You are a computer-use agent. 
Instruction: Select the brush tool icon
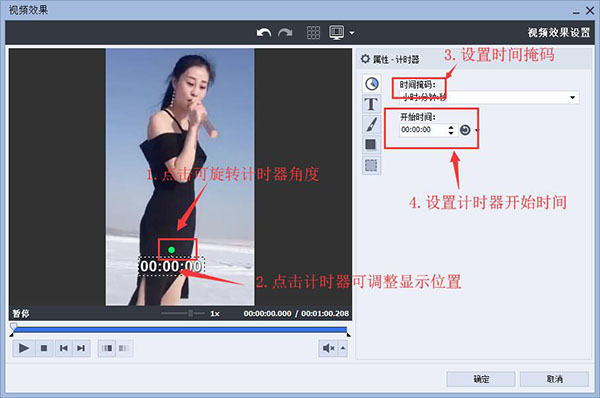(372, 124)
